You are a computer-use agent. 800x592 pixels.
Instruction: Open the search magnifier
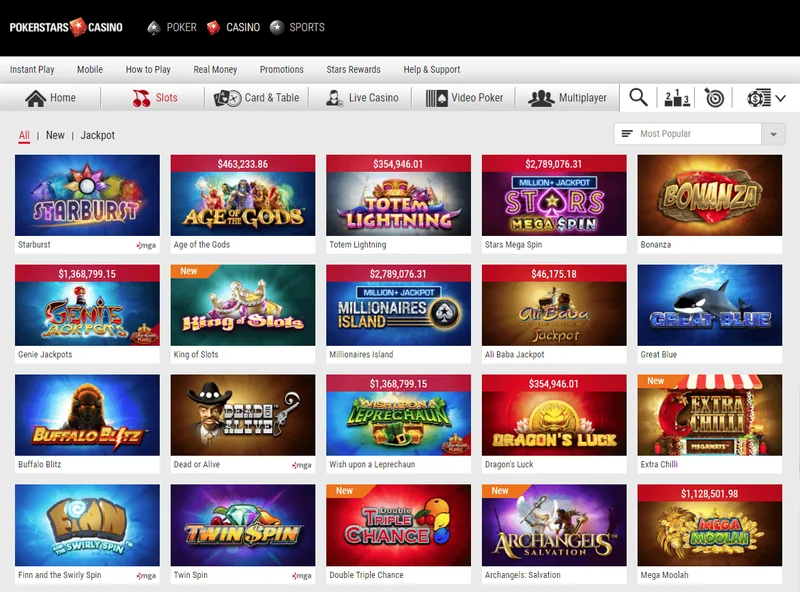638,97
